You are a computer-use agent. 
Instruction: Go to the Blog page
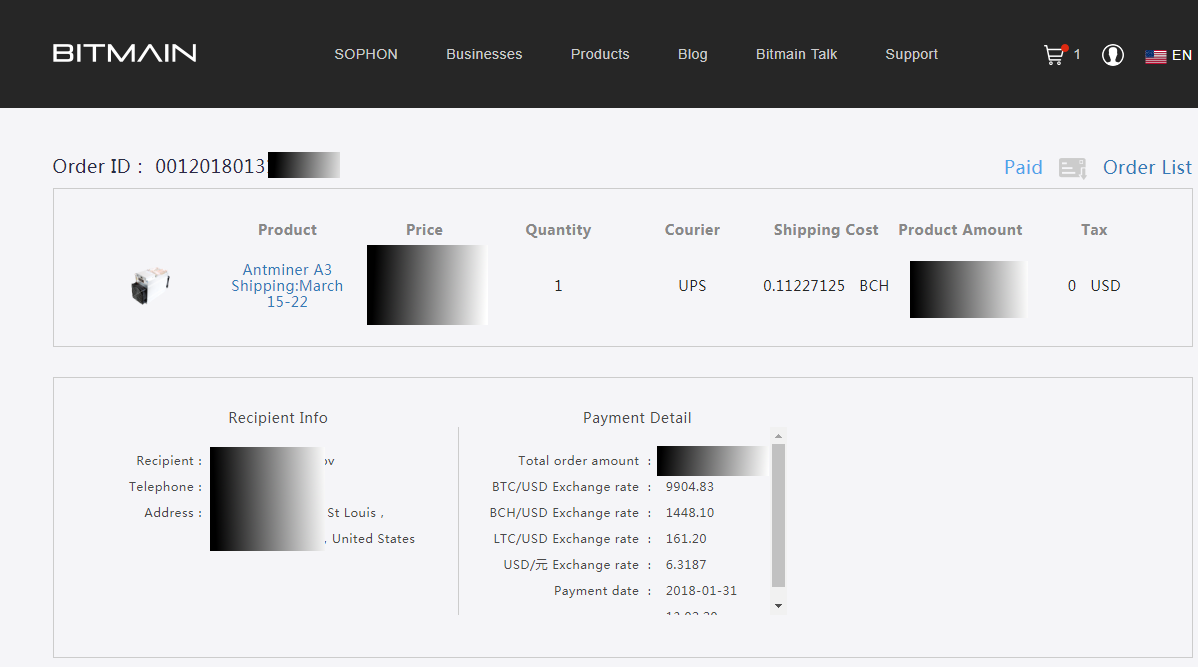pyautogui.click(x=692, y=54)
